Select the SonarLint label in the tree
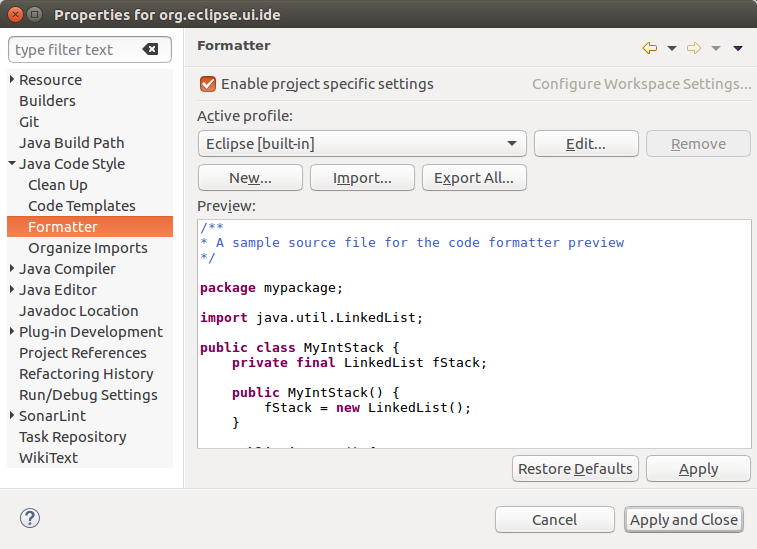The image size is (757, 549). pos(52,416)
